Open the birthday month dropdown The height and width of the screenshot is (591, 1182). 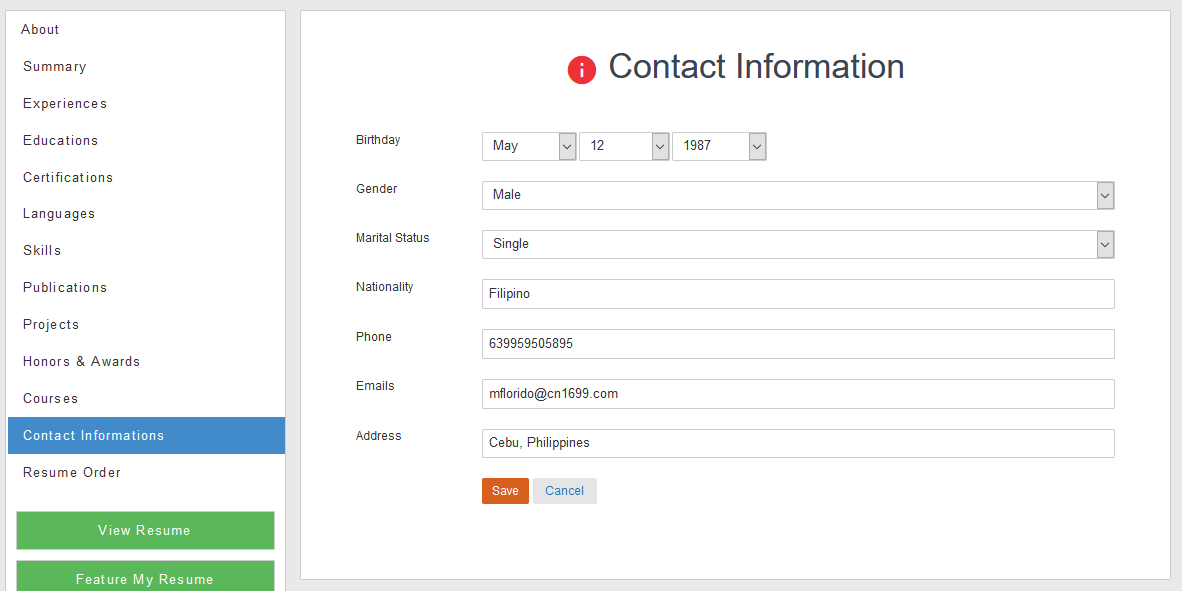(529, 146)
